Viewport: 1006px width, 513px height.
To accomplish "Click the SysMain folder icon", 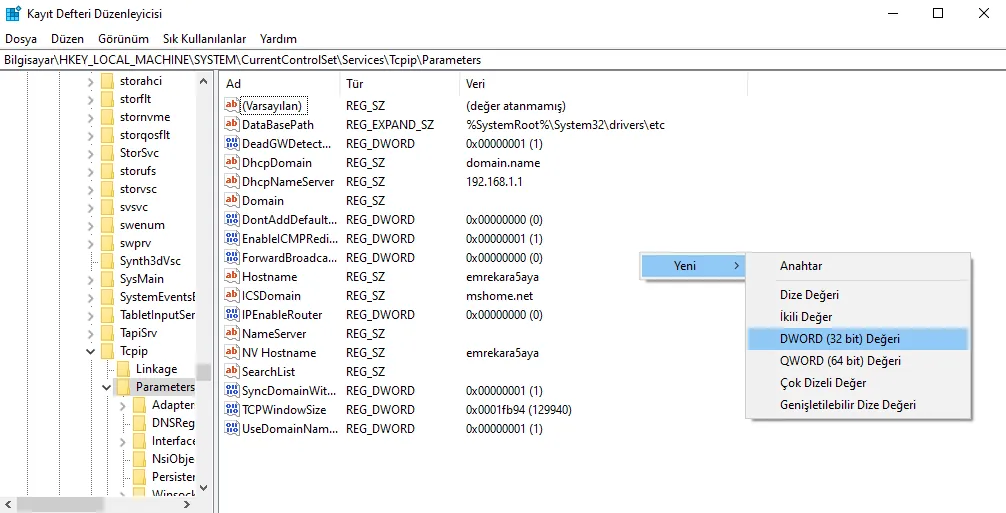I will [108, 279].
